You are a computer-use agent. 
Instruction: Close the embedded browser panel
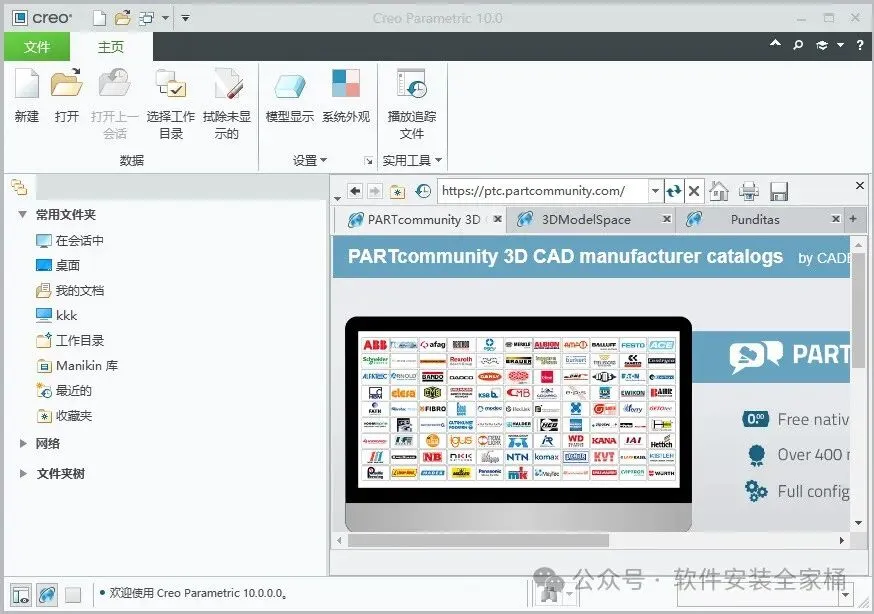860,185
